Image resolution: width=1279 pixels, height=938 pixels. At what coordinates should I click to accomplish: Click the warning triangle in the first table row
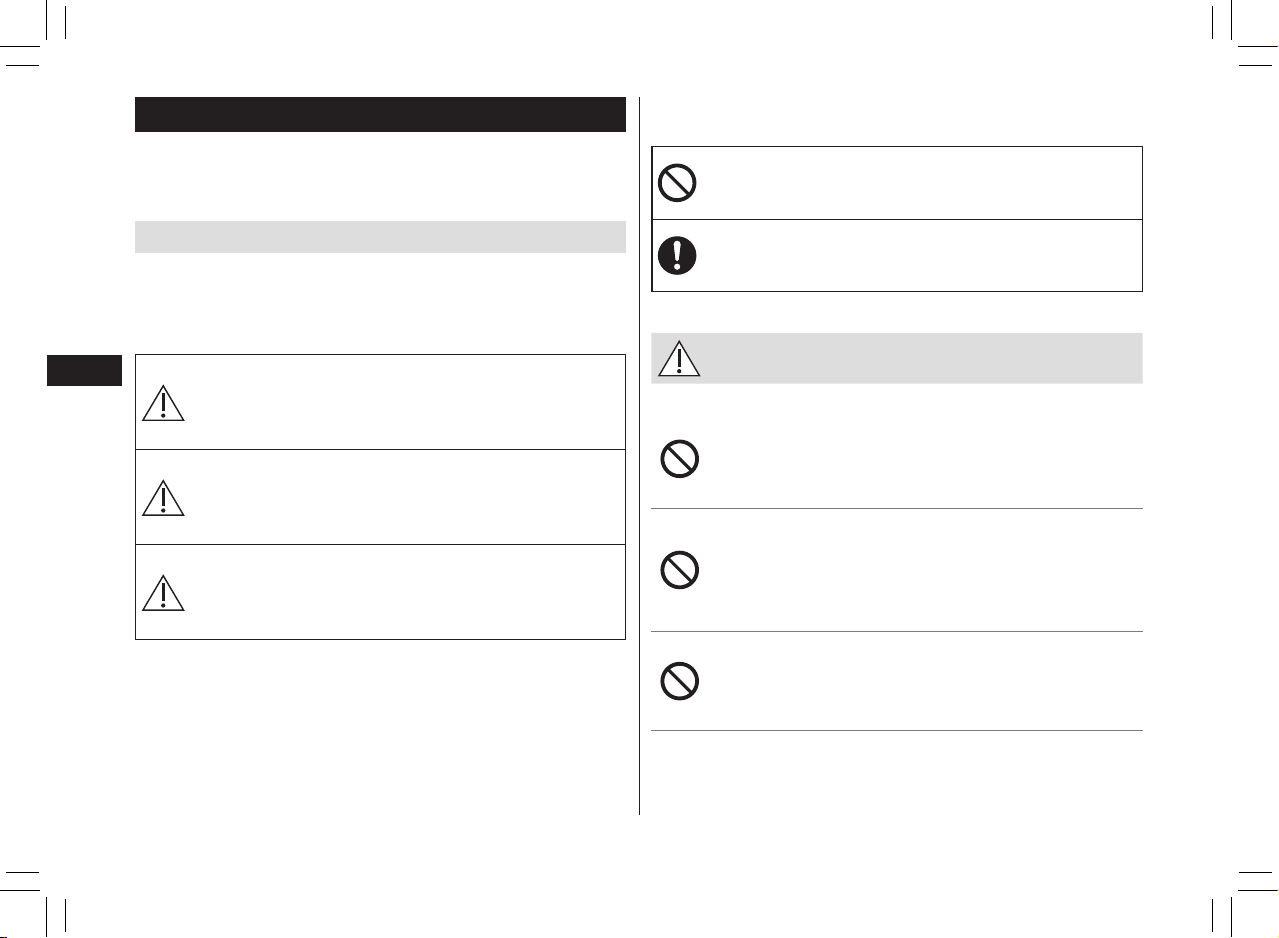(163, 401)
